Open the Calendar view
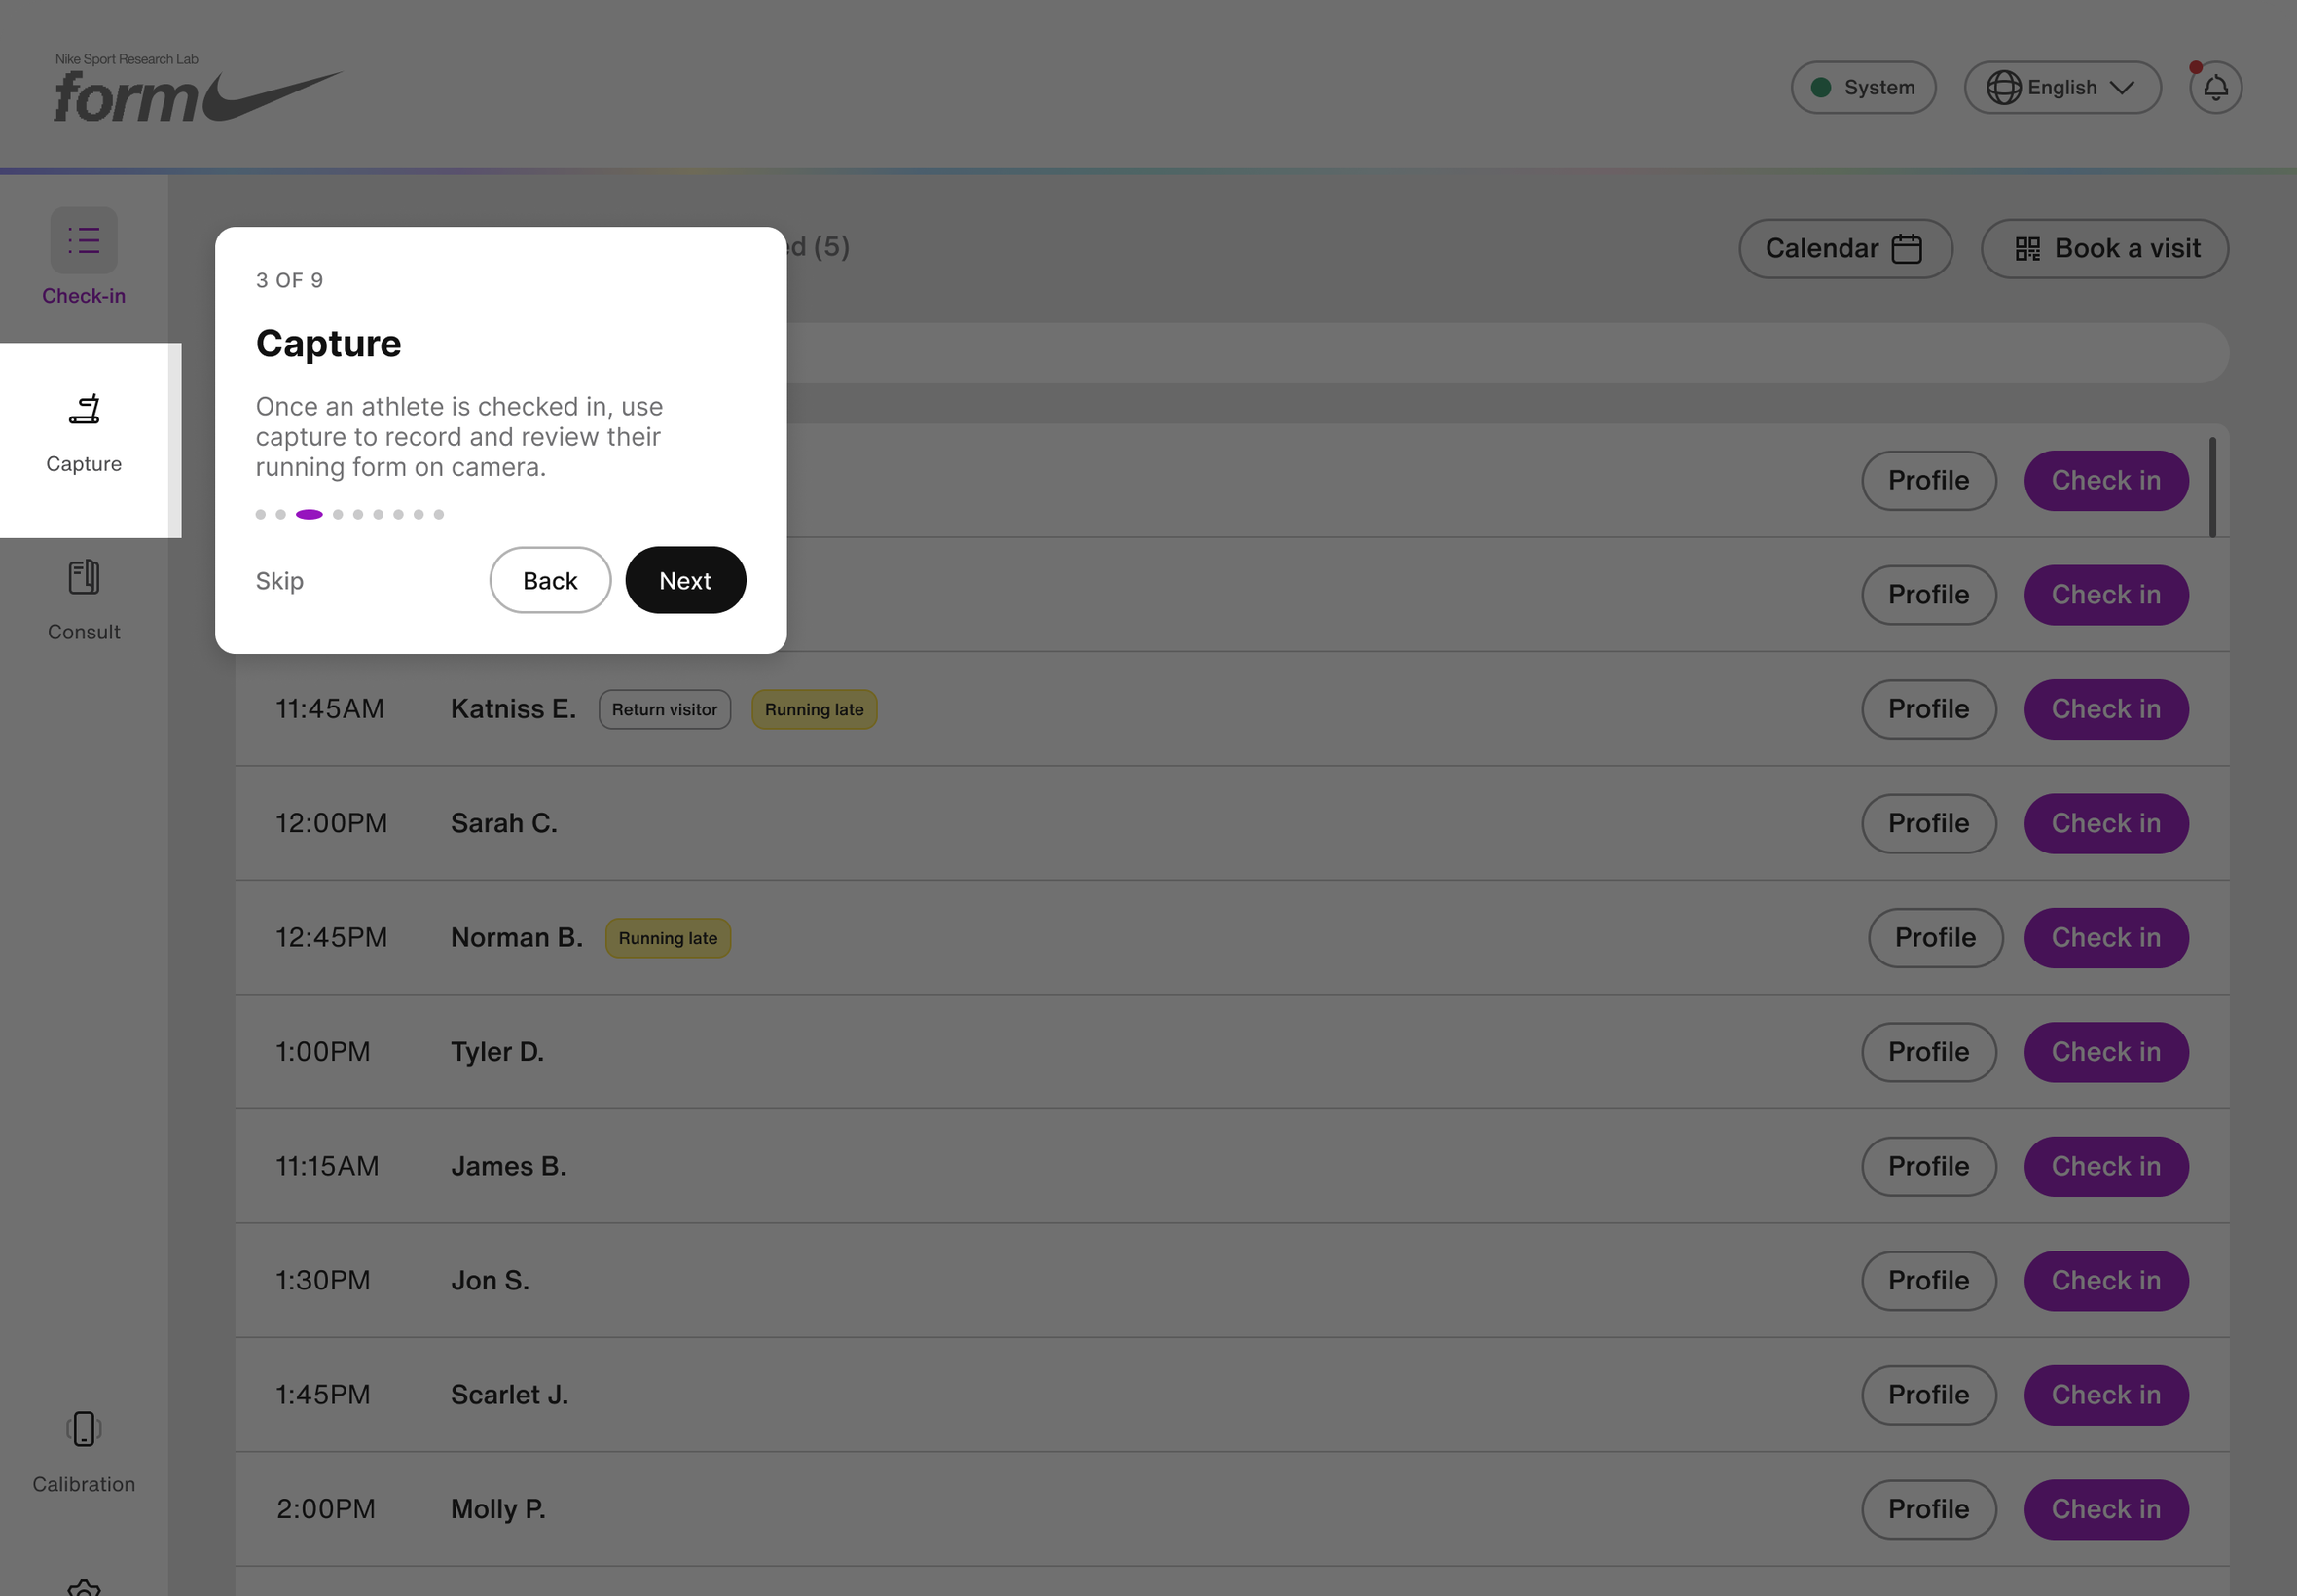 point(1845,249)
